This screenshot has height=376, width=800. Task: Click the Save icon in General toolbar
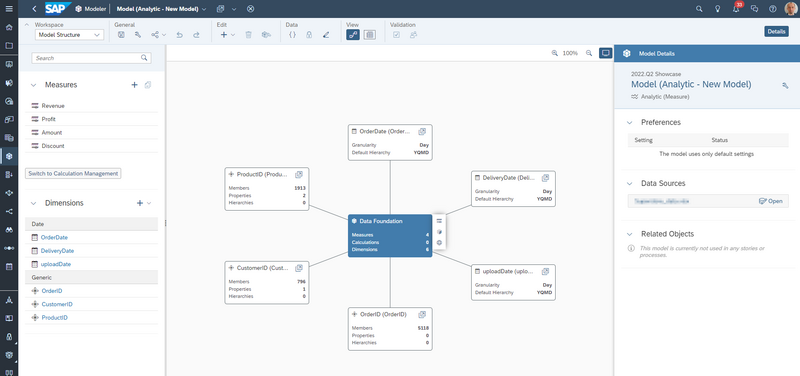click(121, 35)
